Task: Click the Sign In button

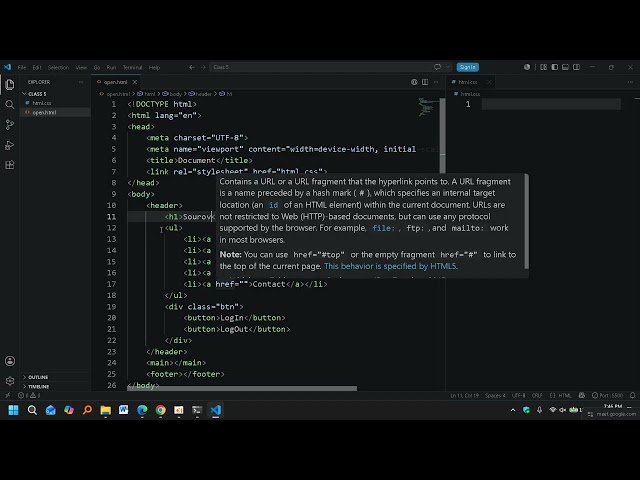Action: [468, 67]
